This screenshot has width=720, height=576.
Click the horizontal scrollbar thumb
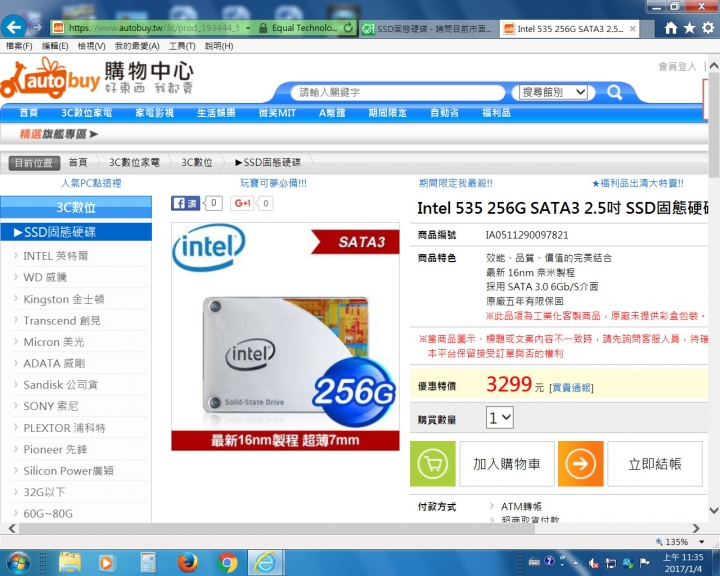click(x=277, y=528)
